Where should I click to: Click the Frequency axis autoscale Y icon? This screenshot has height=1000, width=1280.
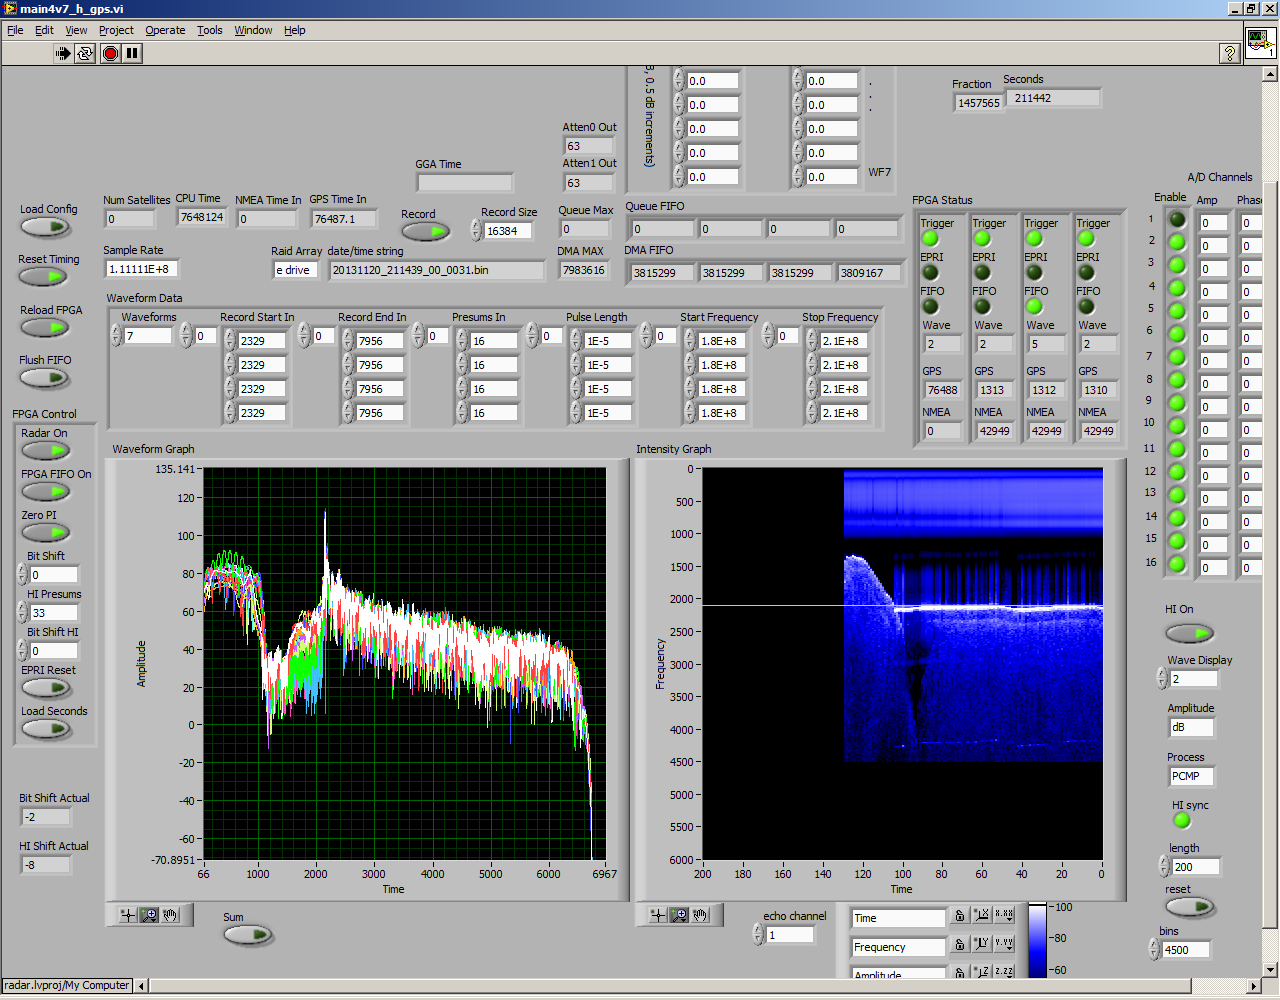pos(981,944)
